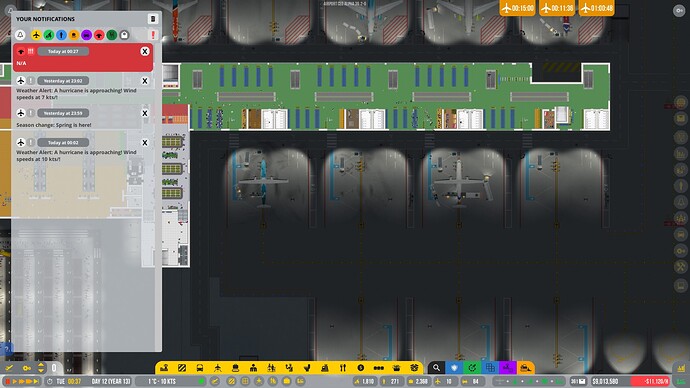Toggle the purple vehicle notification filter
The image size is (690, 388).
click(87, 35)
